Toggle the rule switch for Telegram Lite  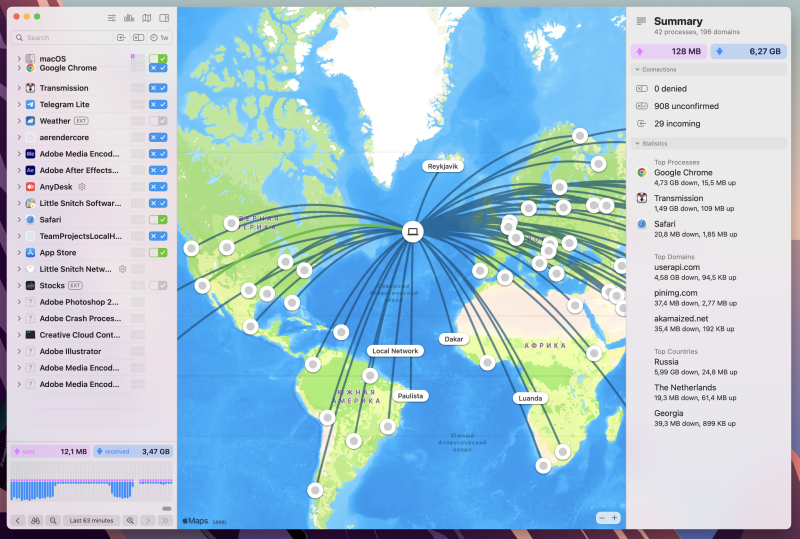(x=158, y=105)
